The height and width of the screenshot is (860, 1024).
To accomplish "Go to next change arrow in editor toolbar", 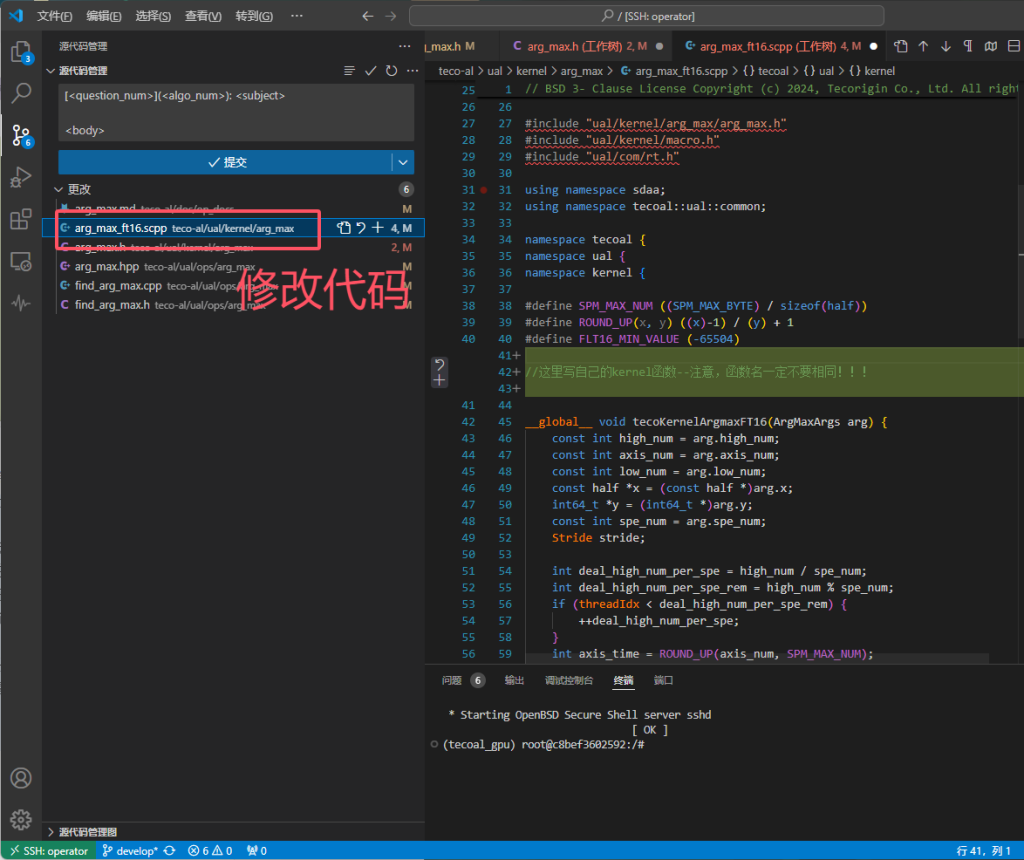I will (945, 46).
